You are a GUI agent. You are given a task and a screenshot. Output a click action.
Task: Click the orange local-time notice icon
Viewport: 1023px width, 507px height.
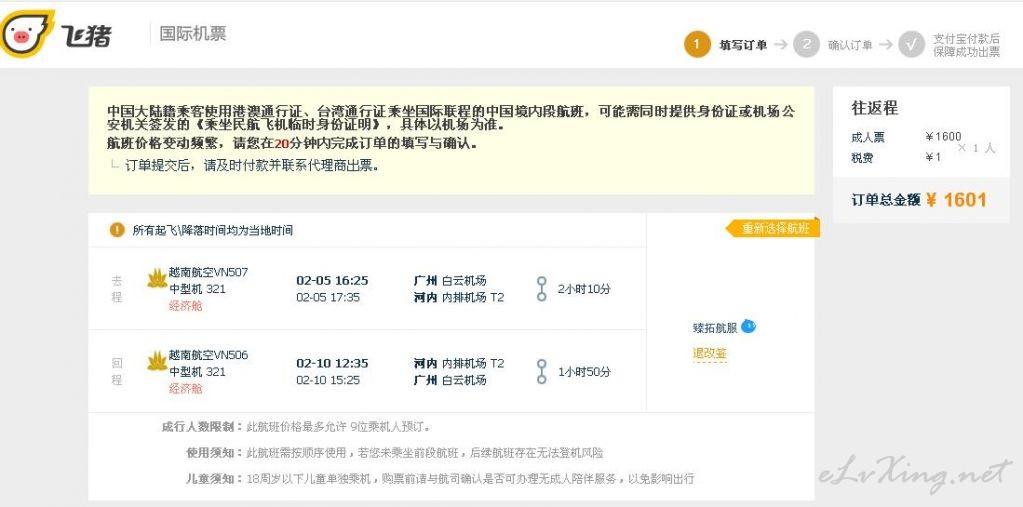point(117,230)
